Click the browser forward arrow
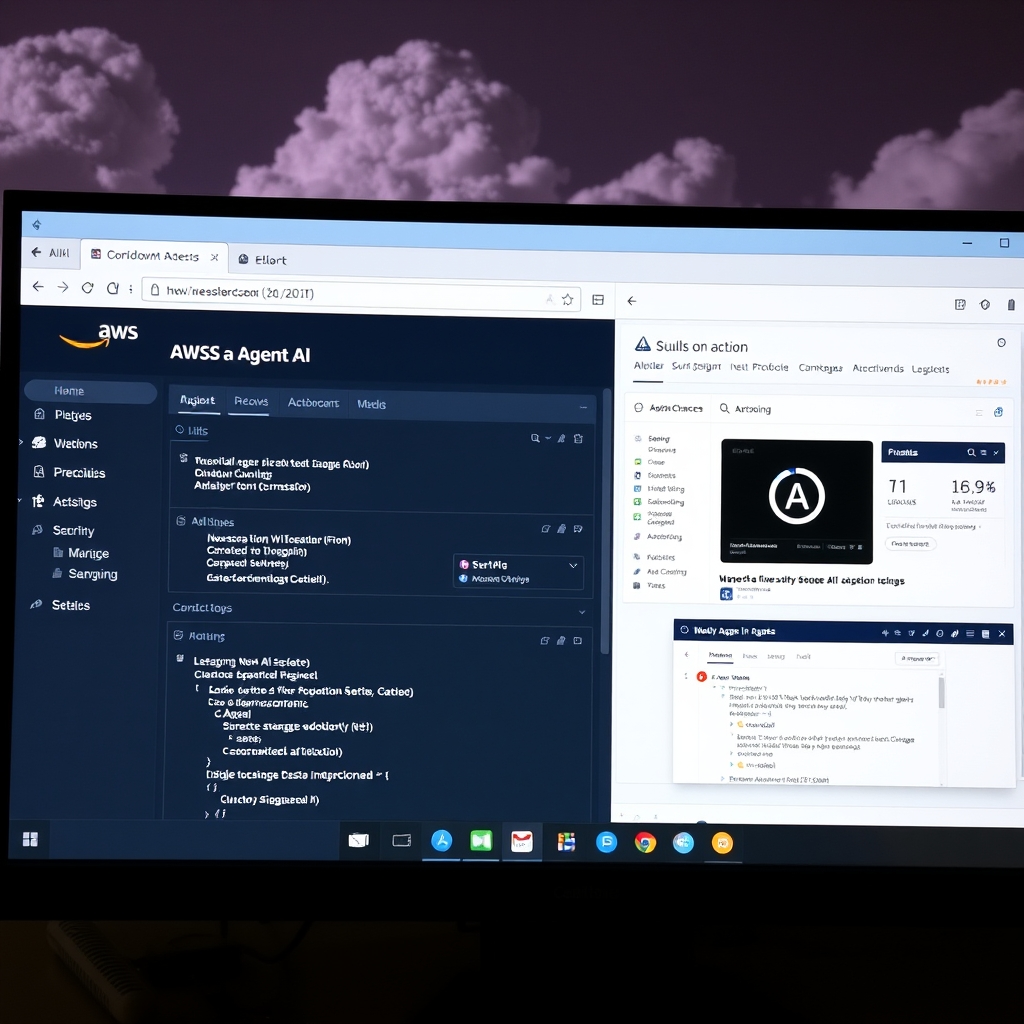The height and width of the screenshot is (1024, 1024). (63, 287)
